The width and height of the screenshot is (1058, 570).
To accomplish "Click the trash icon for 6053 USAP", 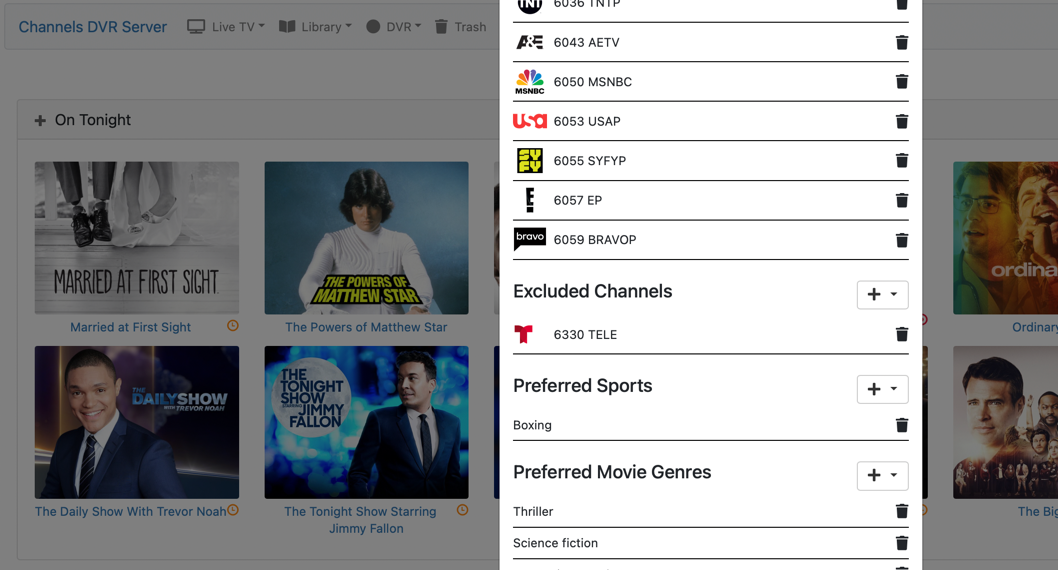I will click(901, 121).
